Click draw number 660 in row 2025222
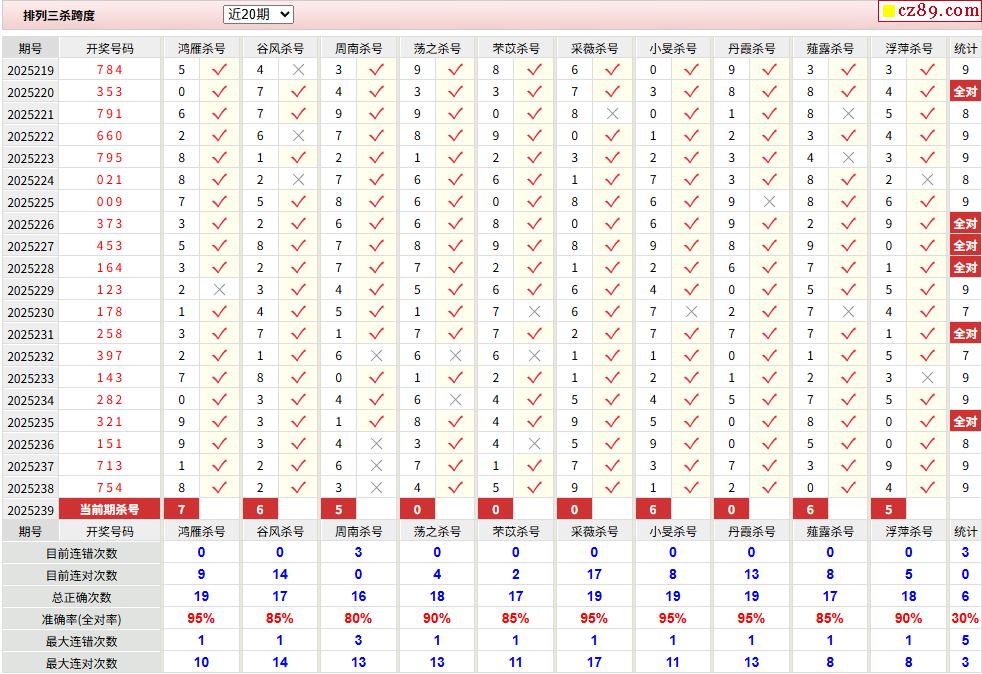Image resolution: width=982 pixels, height=674 pixels. click(110, 135)
